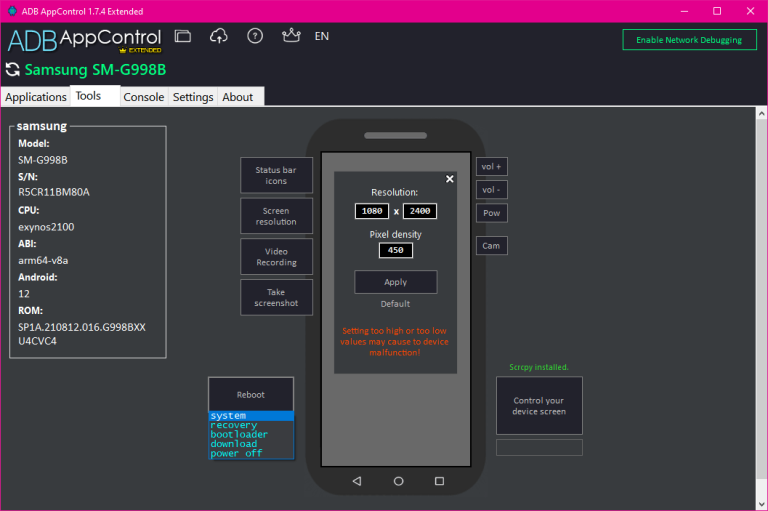Select the Tools tab
This screenshot has width=768, height=511.
coord(95,96)
